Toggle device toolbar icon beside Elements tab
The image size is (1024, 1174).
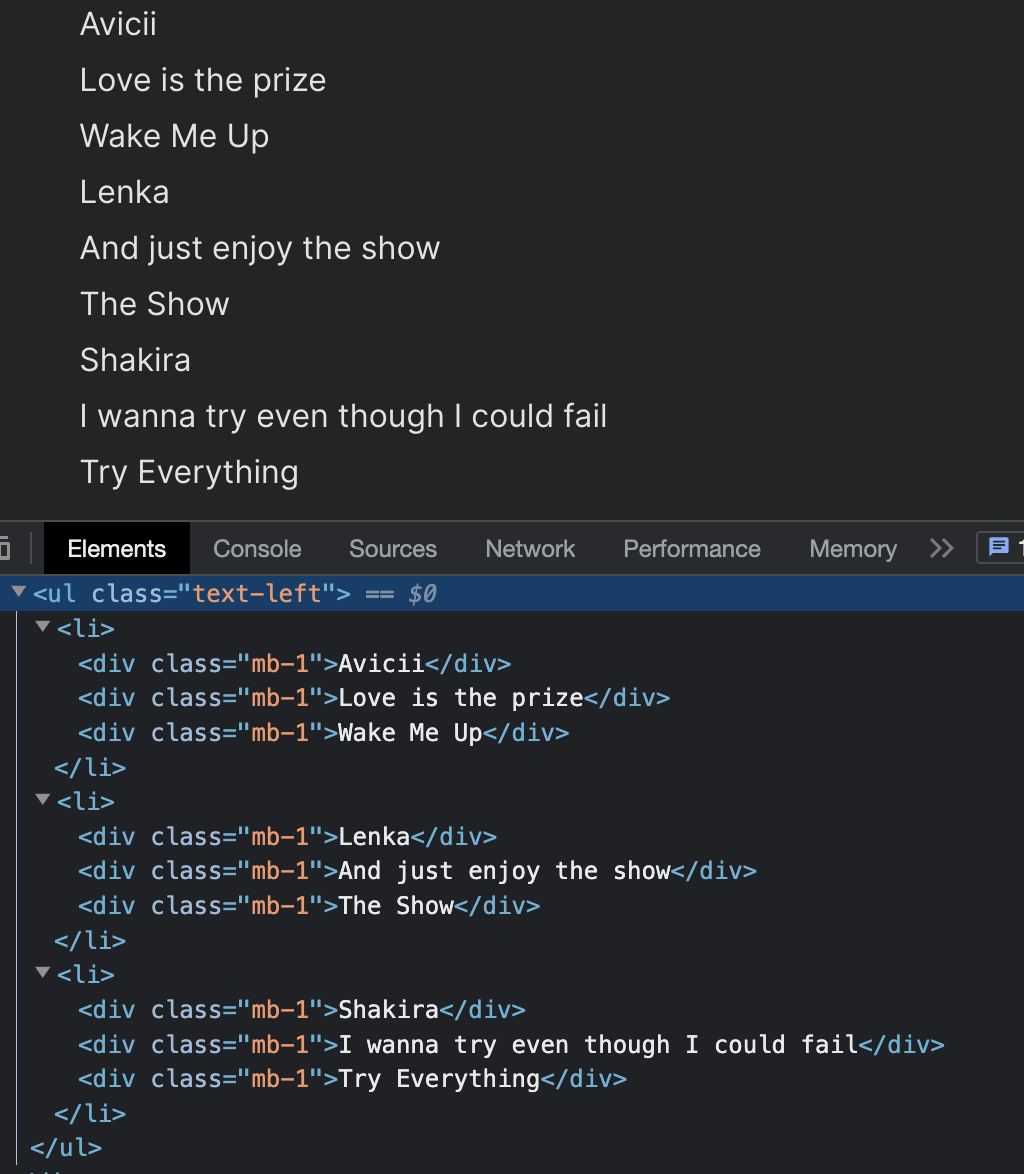click(x=4, y=549)
